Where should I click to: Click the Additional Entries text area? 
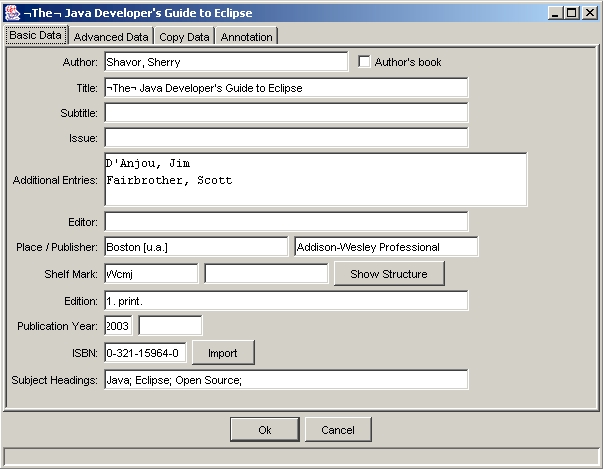coord(316,179)
